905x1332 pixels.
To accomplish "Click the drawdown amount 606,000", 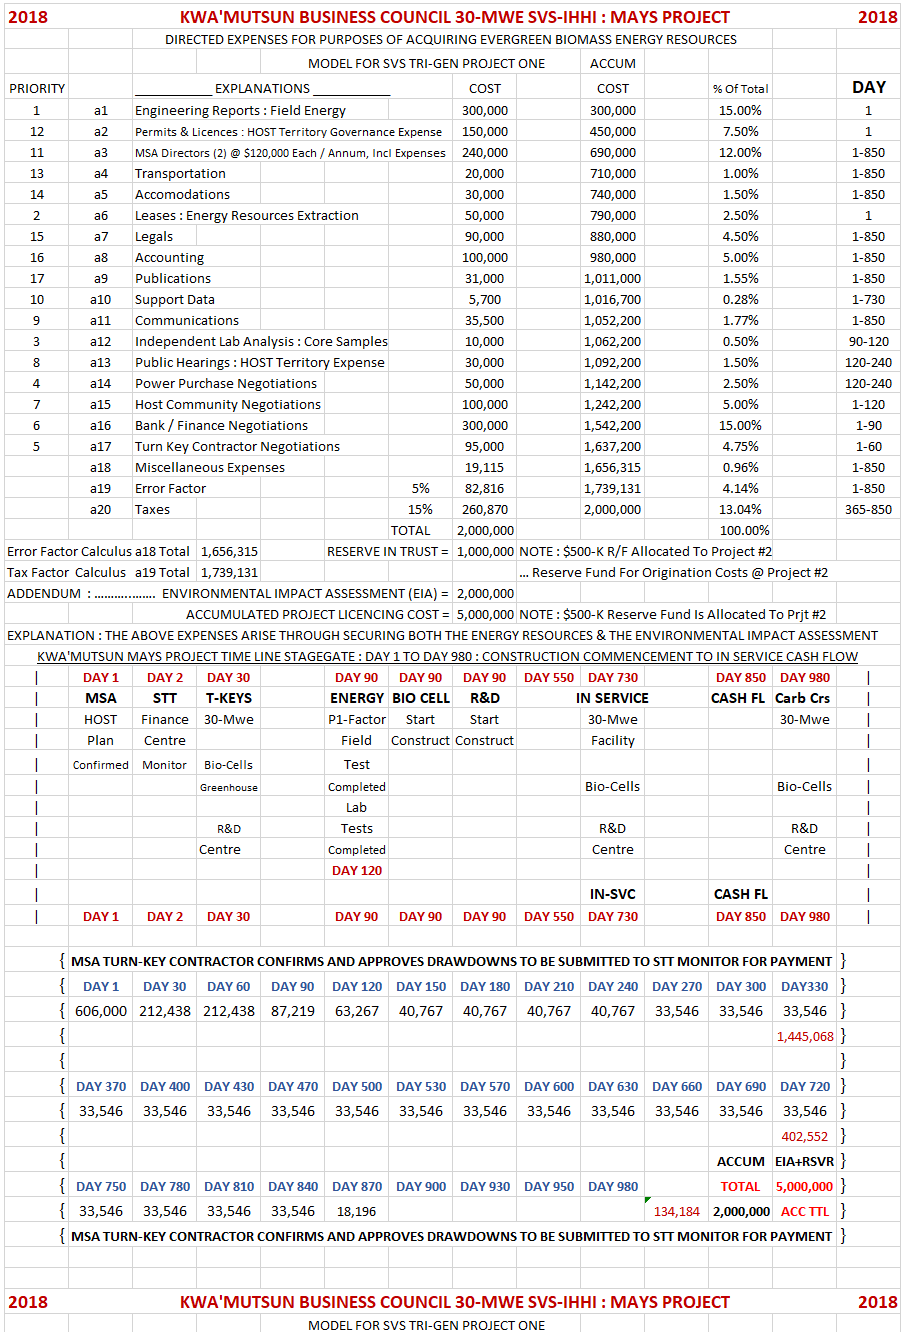I will point(101,1011).
